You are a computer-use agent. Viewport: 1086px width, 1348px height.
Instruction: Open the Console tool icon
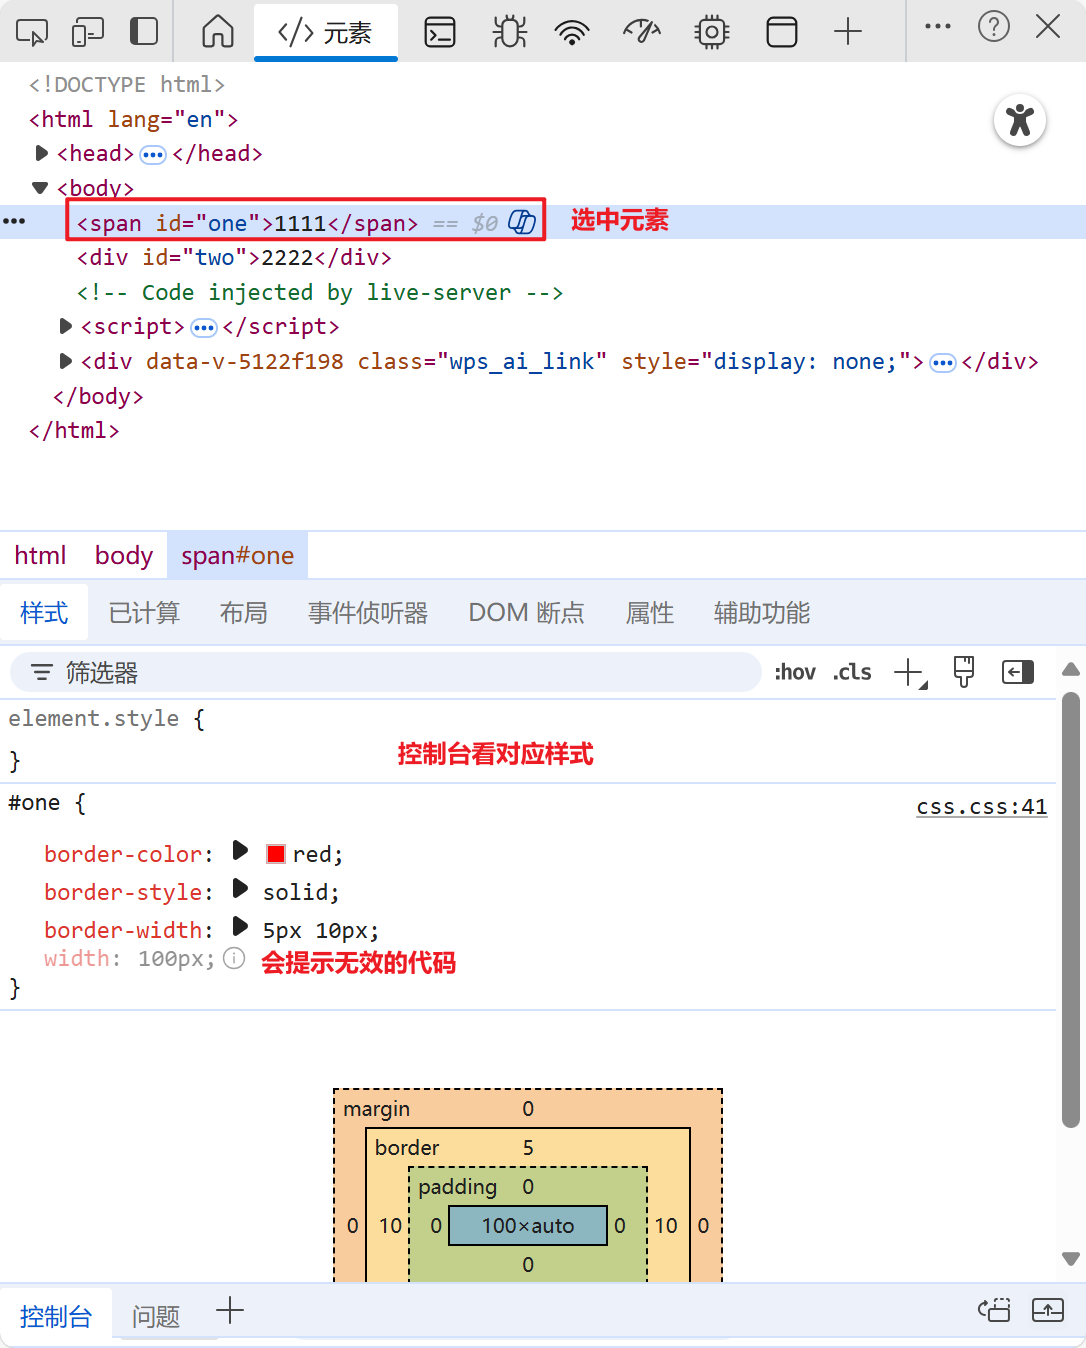(x=440, y=32)
